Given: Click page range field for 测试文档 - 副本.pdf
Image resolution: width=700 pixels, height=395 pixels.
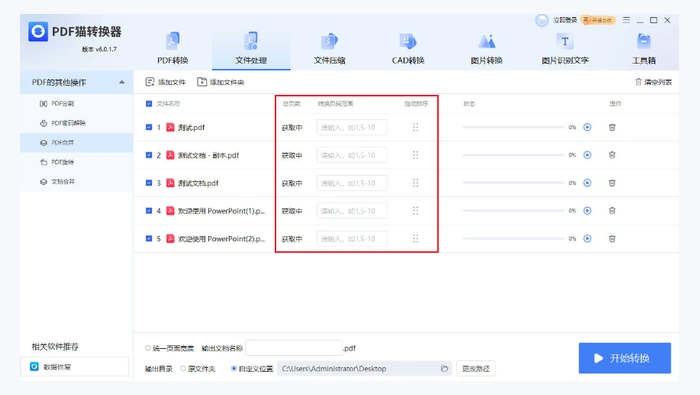Looking at the screenshot, I should pyautogui.click(x=352, y=155).
